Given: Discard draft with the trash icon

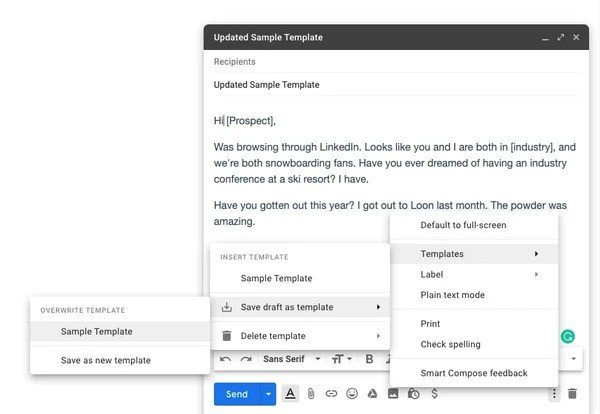Looking at the screenshot, I should click(572, 394).
